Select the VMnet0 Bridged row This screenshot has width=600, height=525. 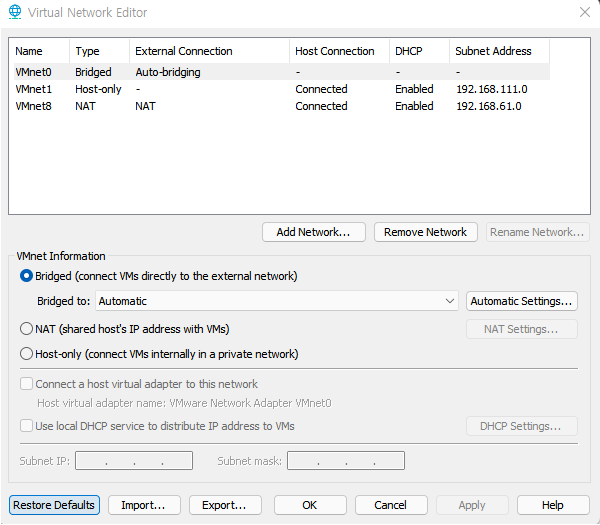pyautogui.click(x=282, y=72)
